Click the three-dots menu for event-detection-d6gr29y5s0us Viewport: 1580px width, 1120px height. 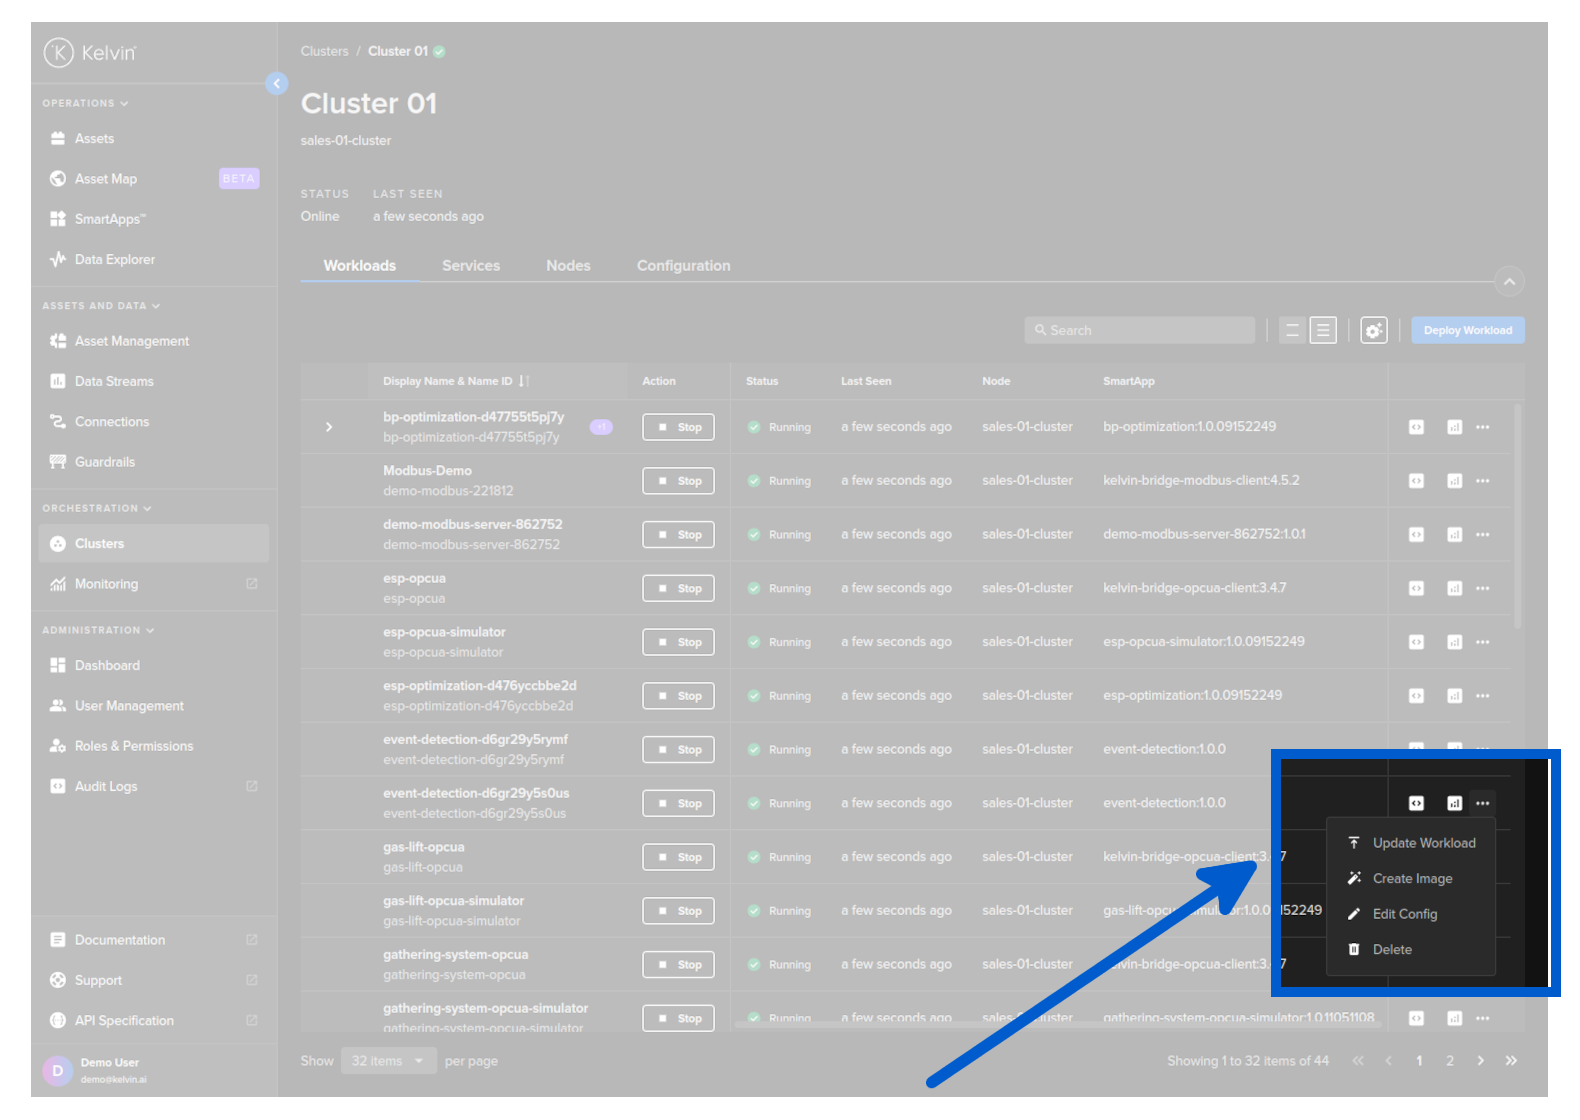[1482, 803]
